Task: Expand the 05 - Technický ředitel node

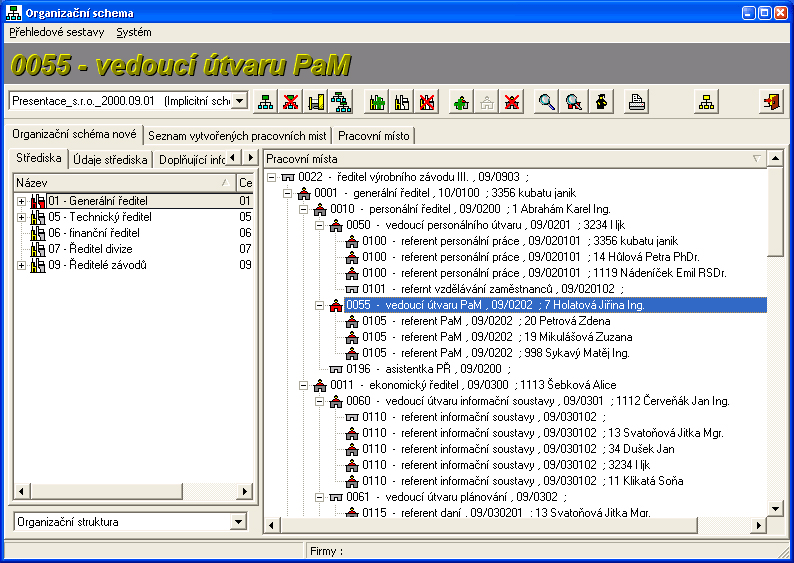Action: [x=21, y=218]
